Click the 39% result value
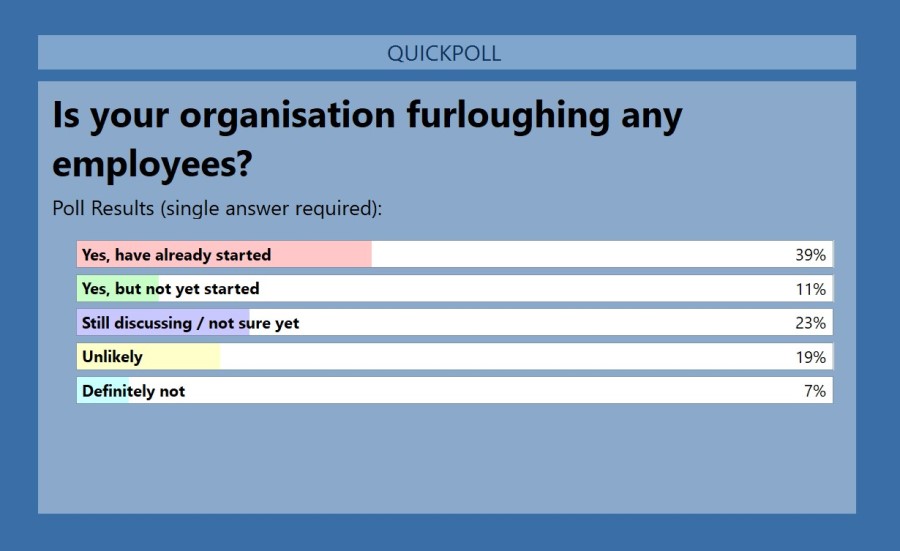The image size is (900, 551). point(810,255)
